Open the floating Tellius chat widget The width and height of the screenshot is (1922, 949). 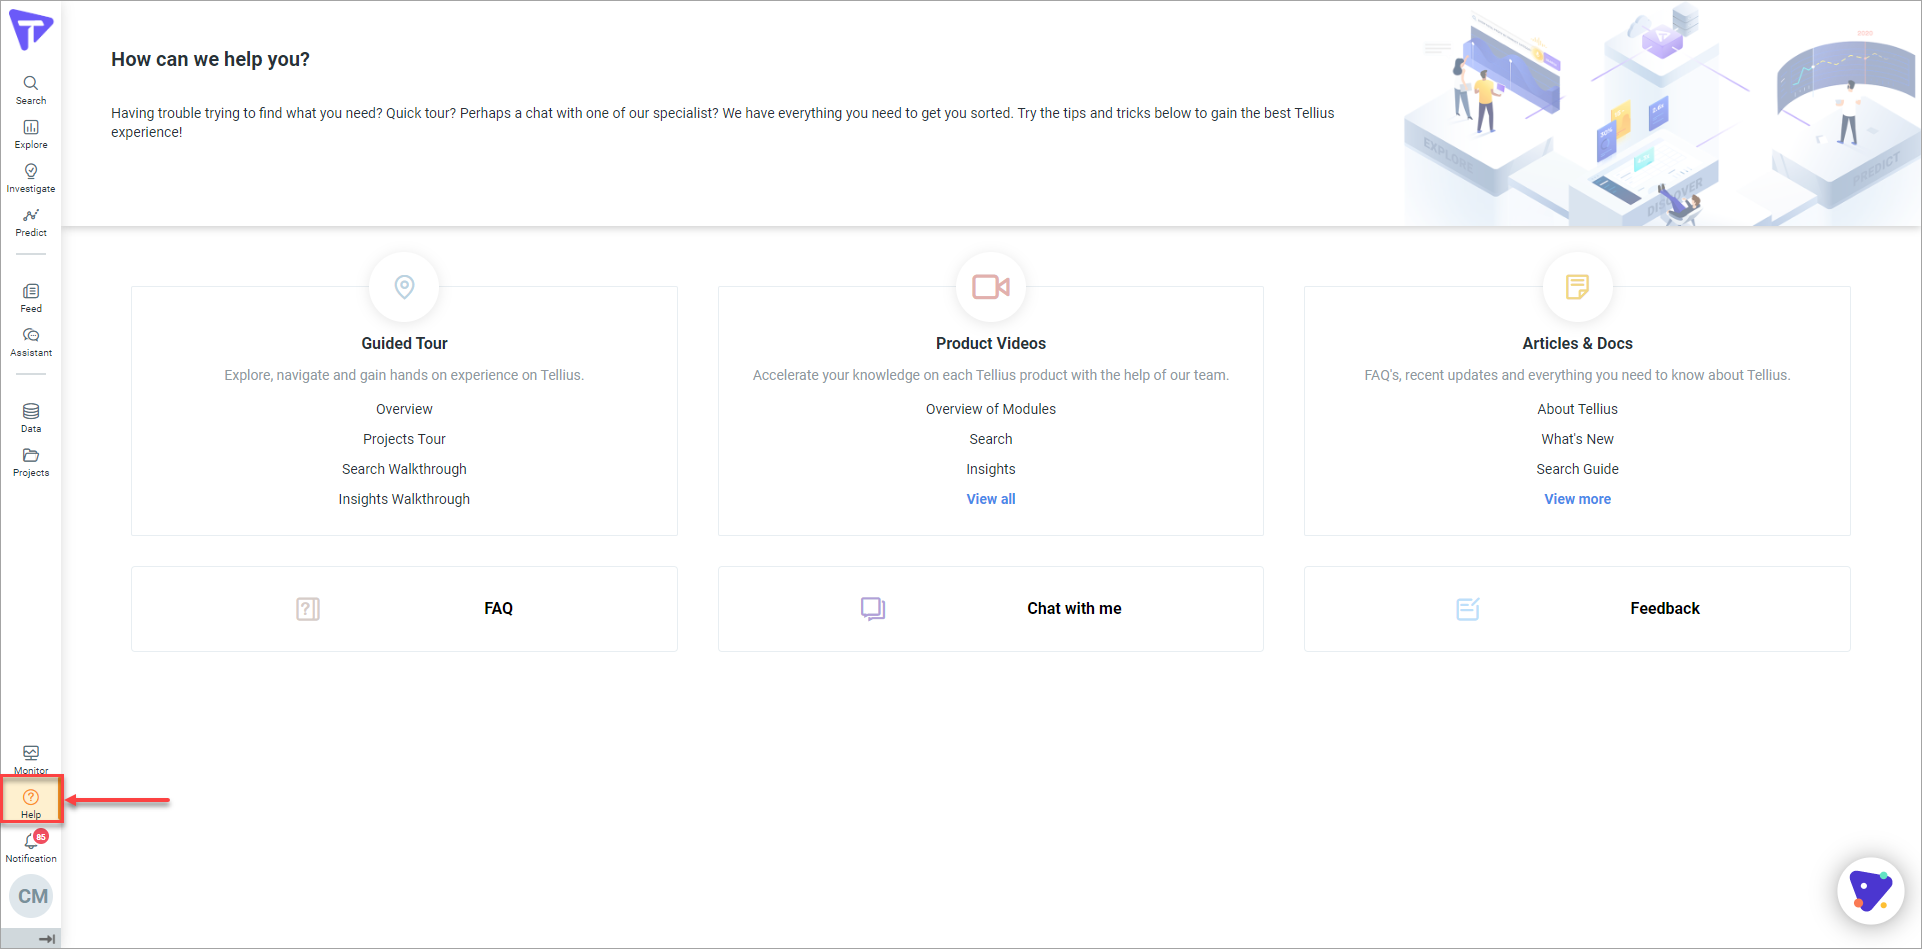(x=1870, y=891)
